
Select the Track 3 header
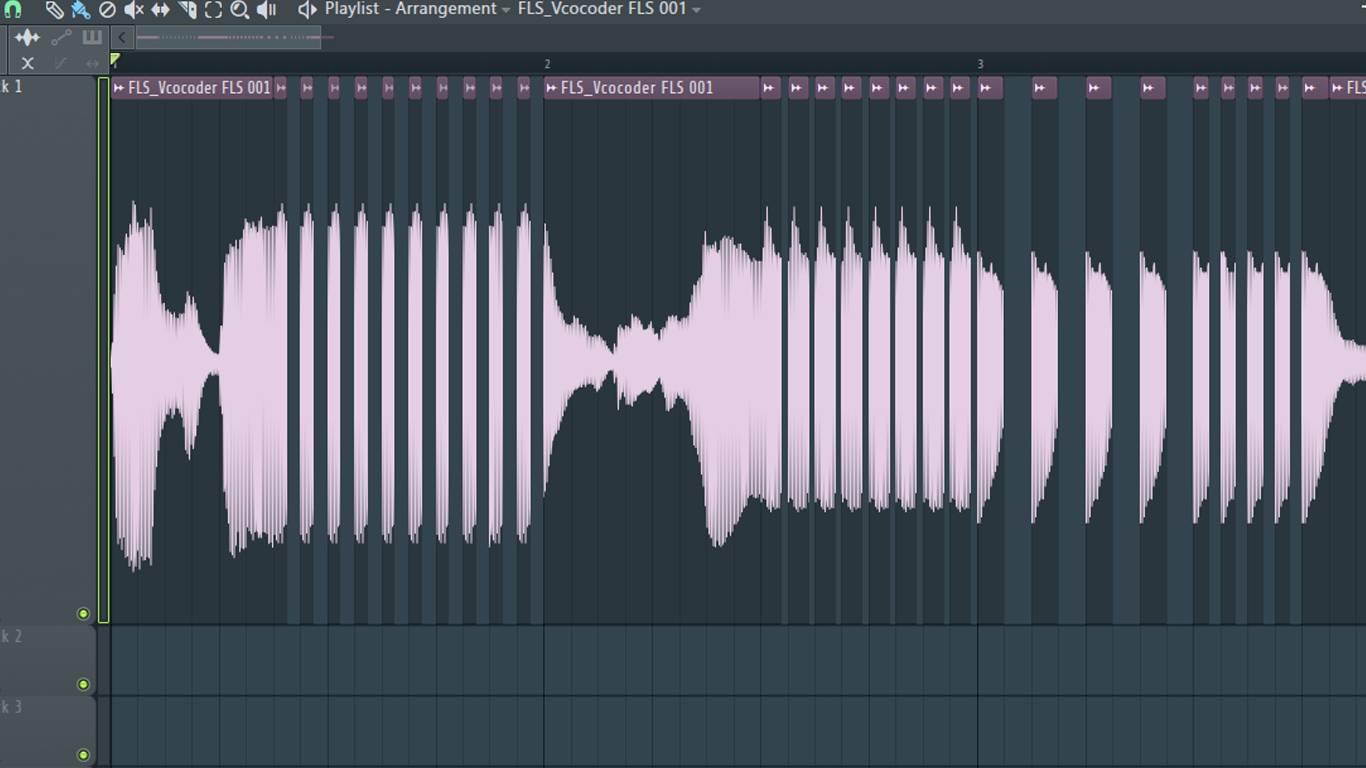(x=48, y=732)
